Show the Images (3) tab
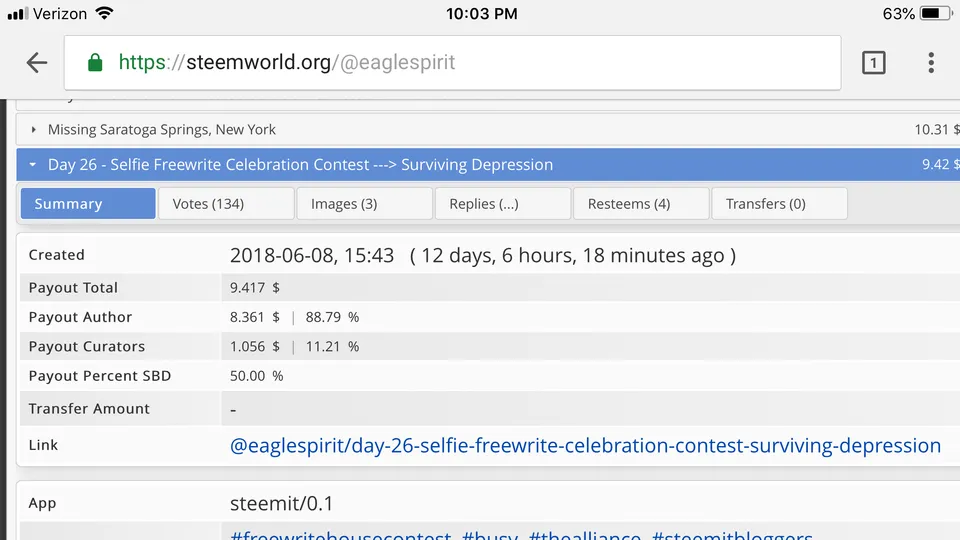 [x=364, y=204]
